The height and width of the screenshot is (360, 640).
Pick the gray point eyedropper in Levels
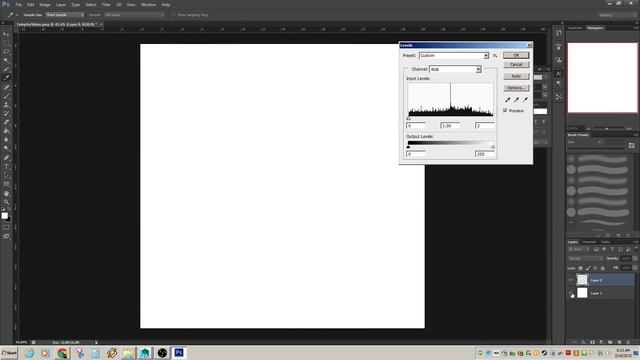tap(517, 100)
